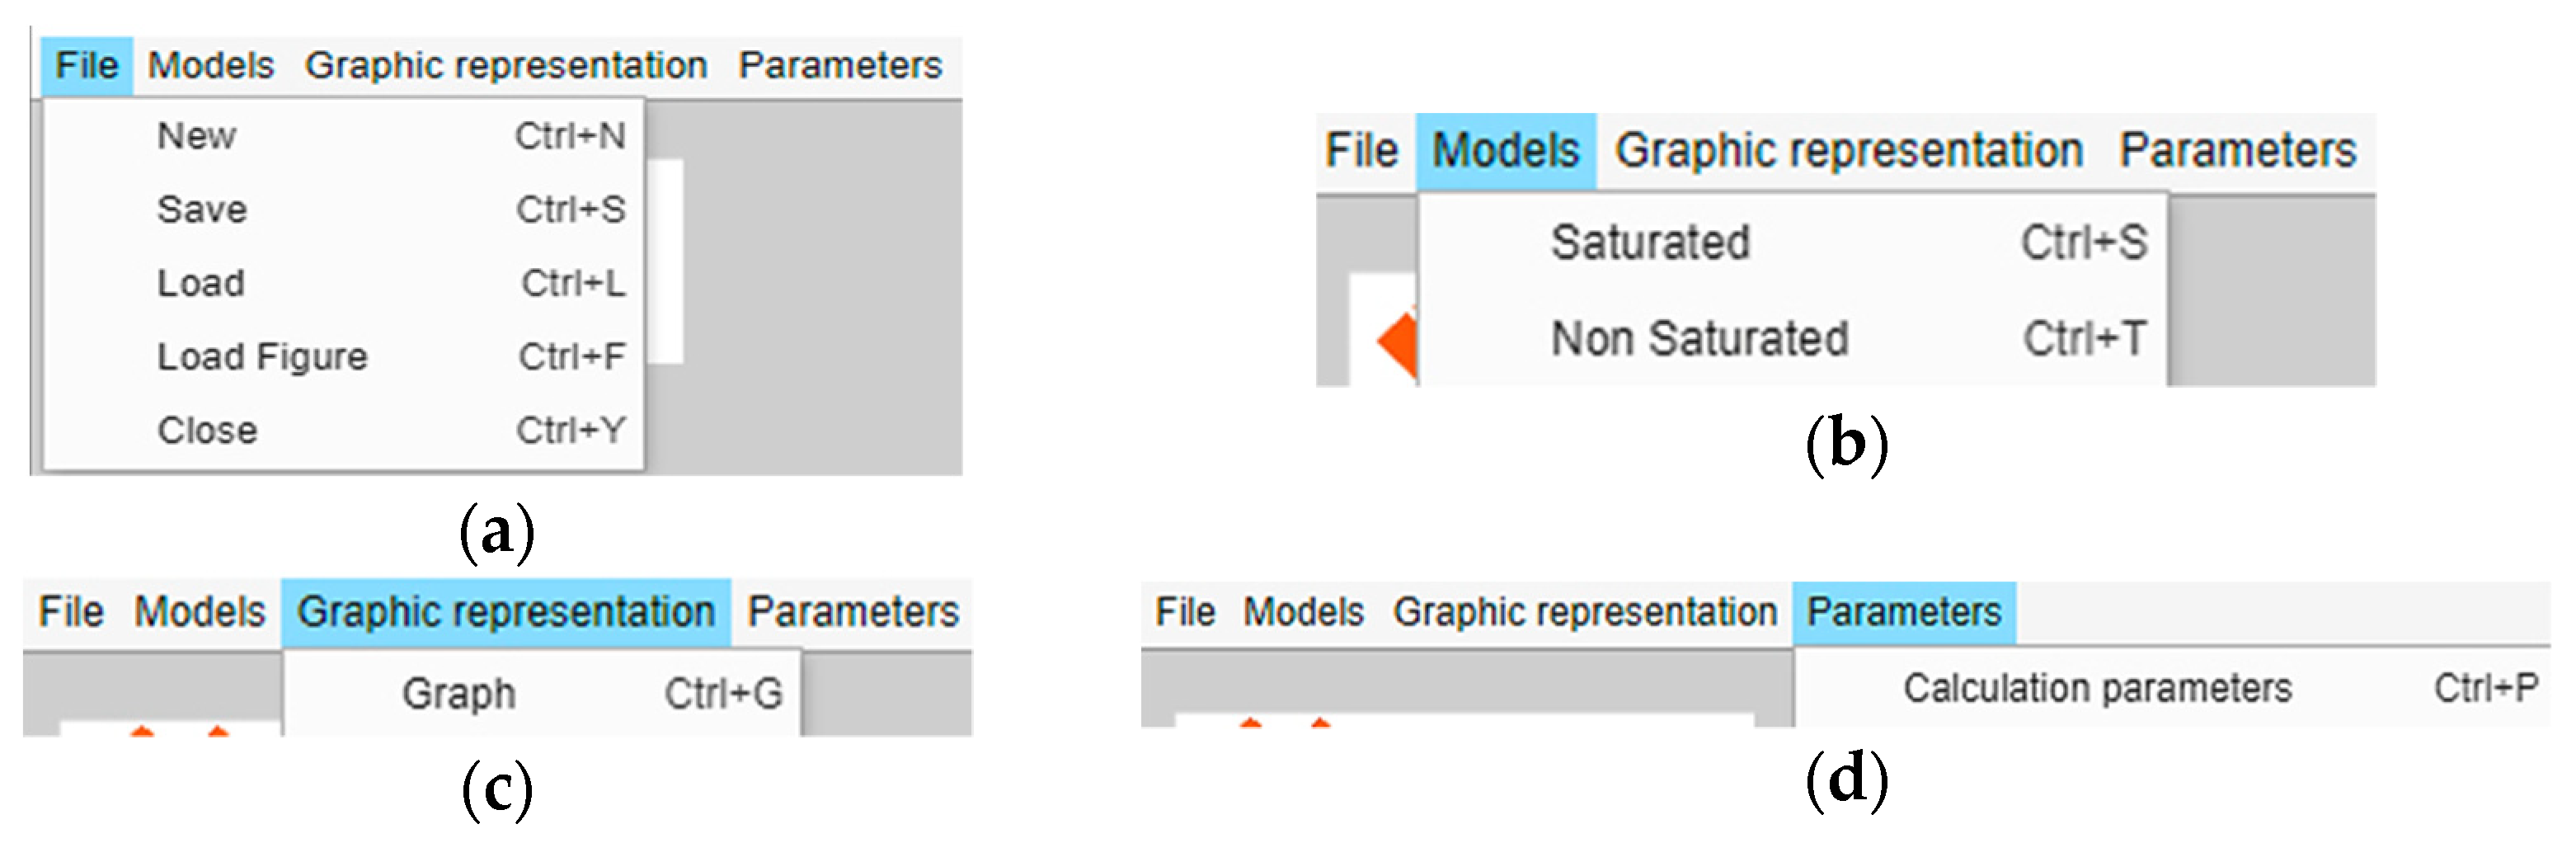The height and width of the screenshot is (843, 2576).
Task: Click the Load entry with Ctrl+L shortcut
Action: [201, 283]
